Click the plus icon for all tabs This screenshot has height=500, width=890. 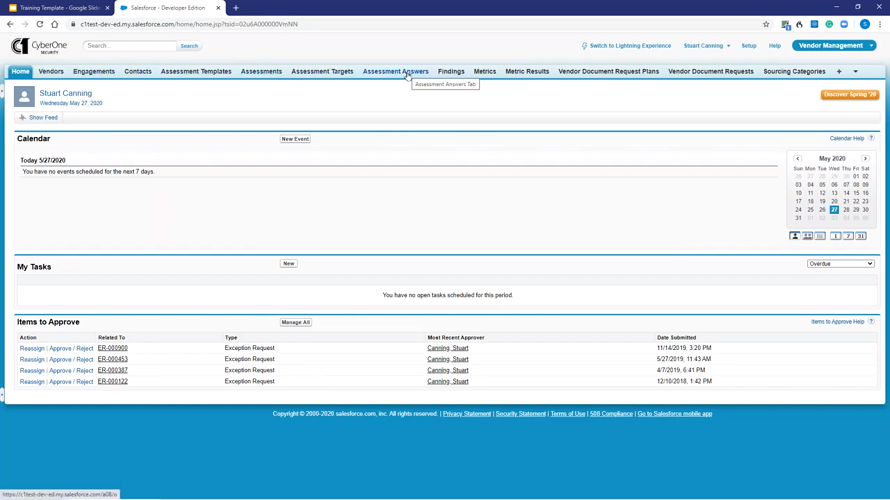coord(839,72)
